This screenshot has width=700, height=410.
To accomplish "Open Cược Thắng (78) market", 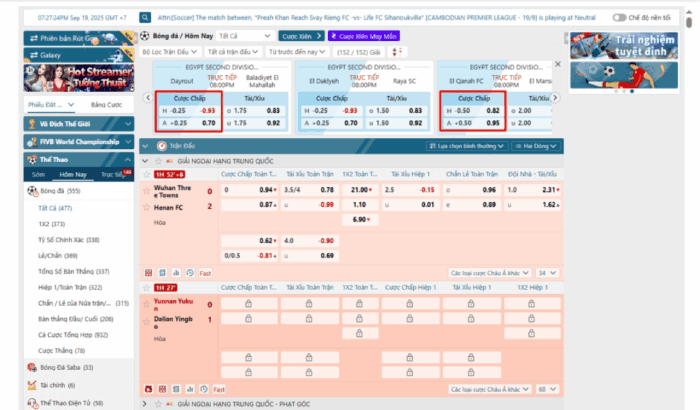I will pos(62,351).
